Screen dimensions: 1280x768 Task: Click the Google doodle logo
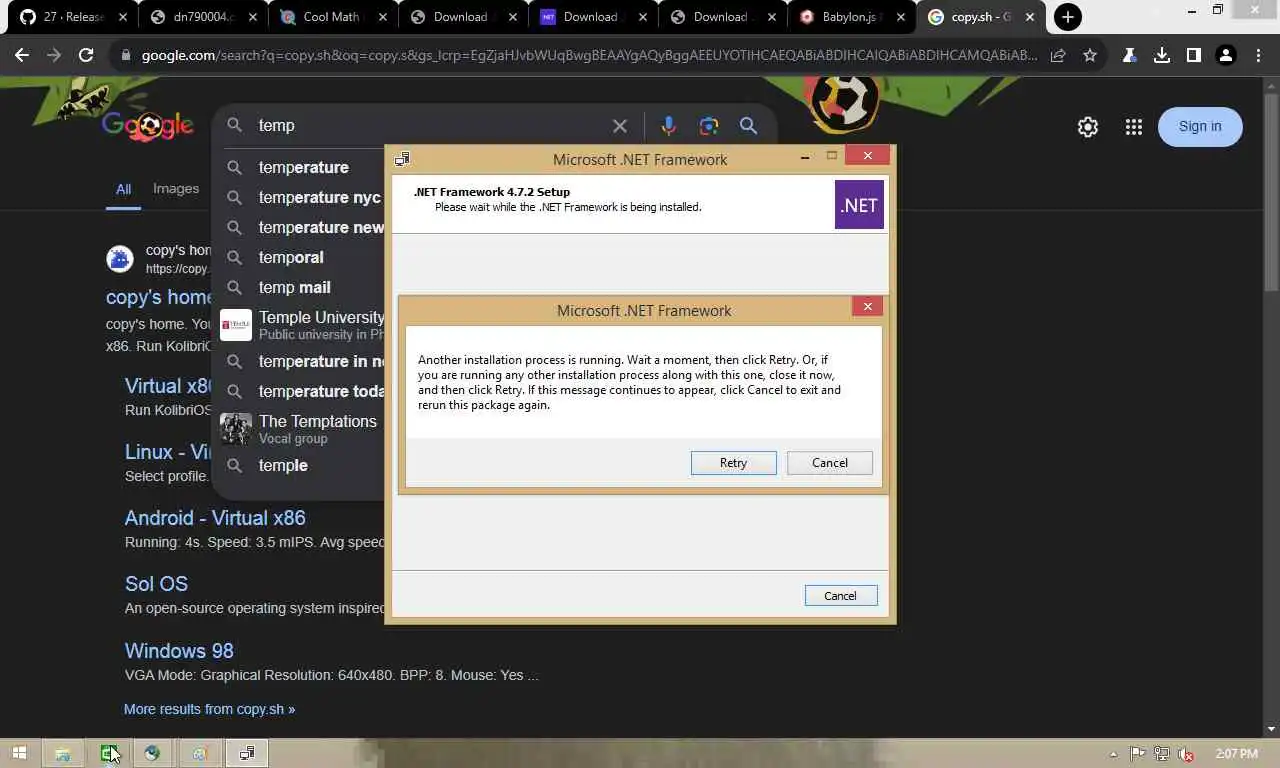[x=148, y=126]
